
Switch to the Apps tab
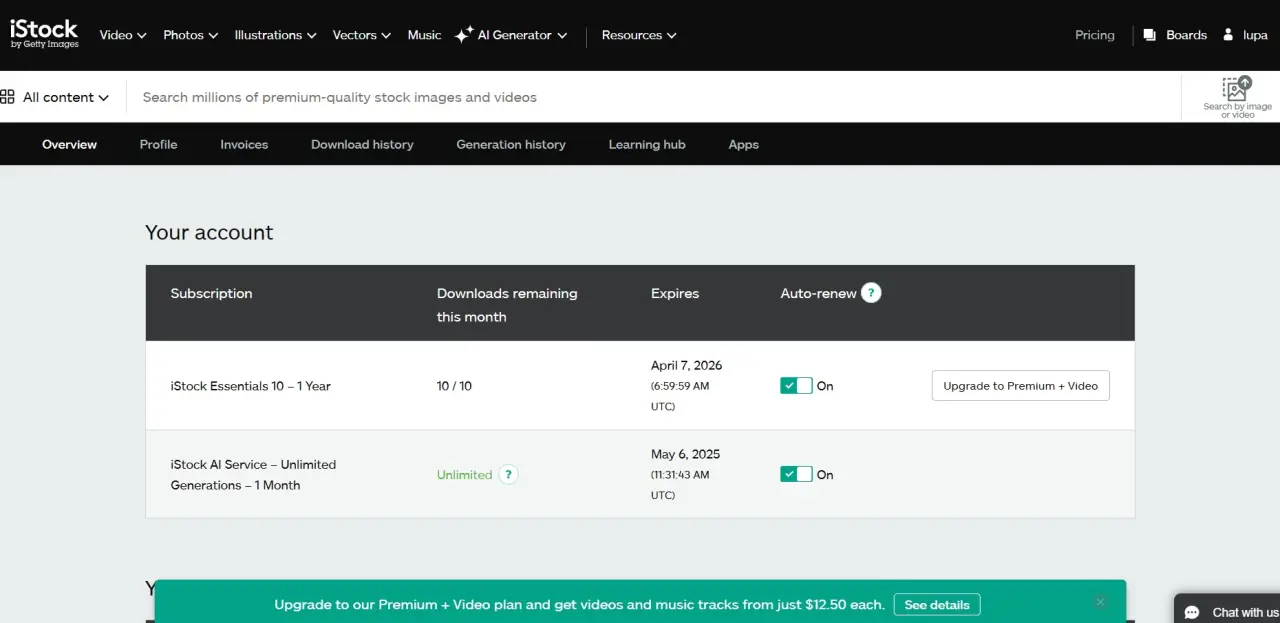(x=743, y=144)
